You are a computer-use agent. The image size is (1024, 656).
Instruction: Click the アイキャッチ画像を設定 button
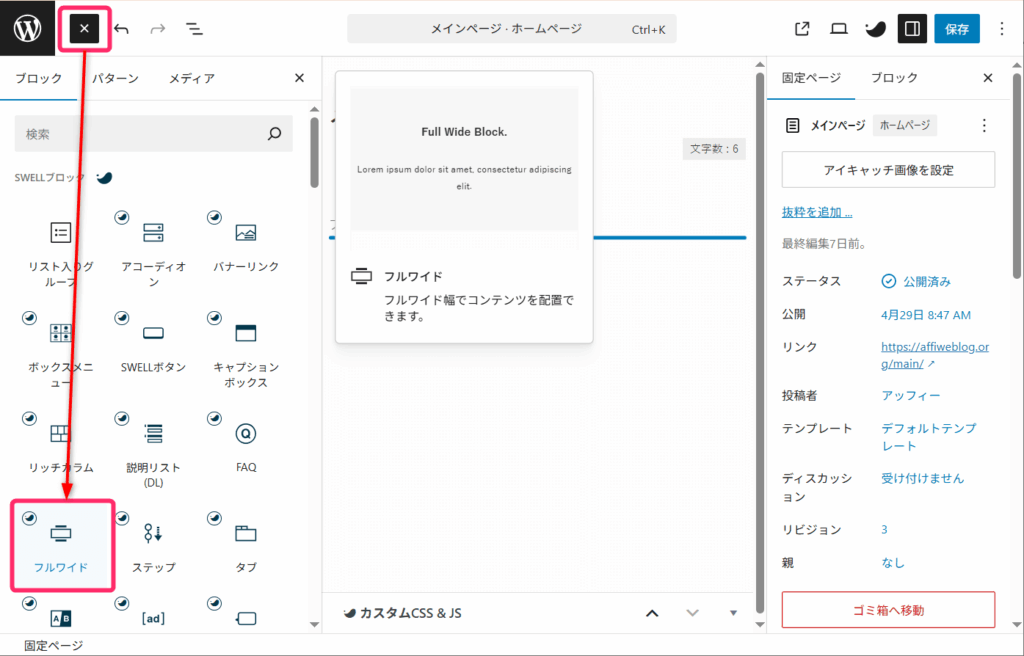888,170
